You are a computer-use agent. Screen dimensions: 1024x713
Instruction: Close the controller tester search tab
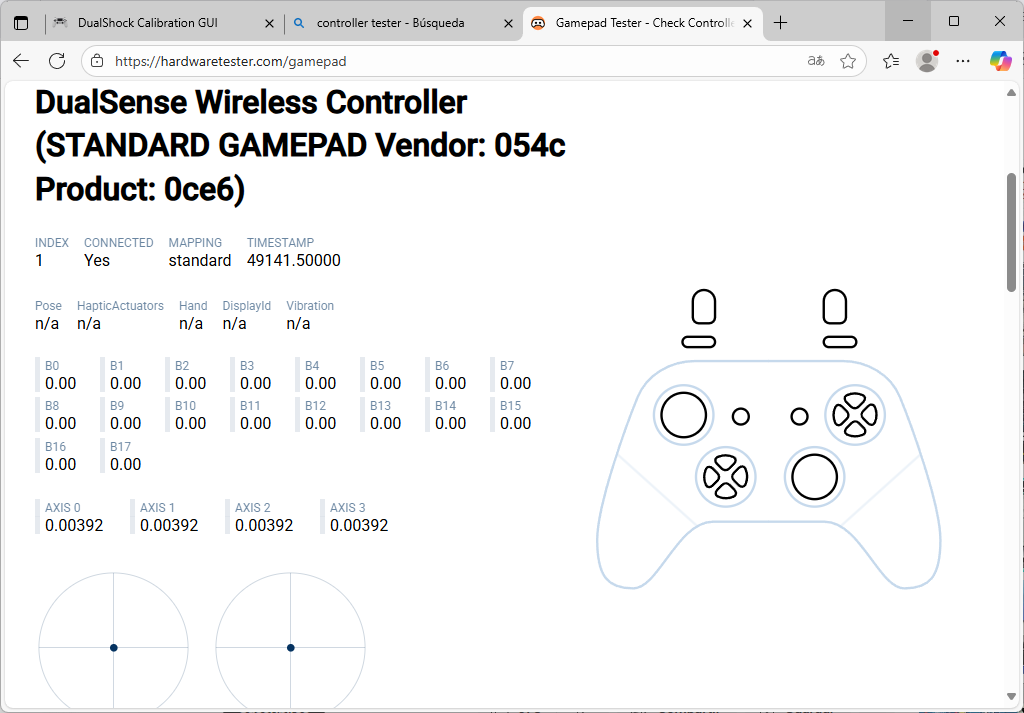pyautogui.click(x=509, y=23)
